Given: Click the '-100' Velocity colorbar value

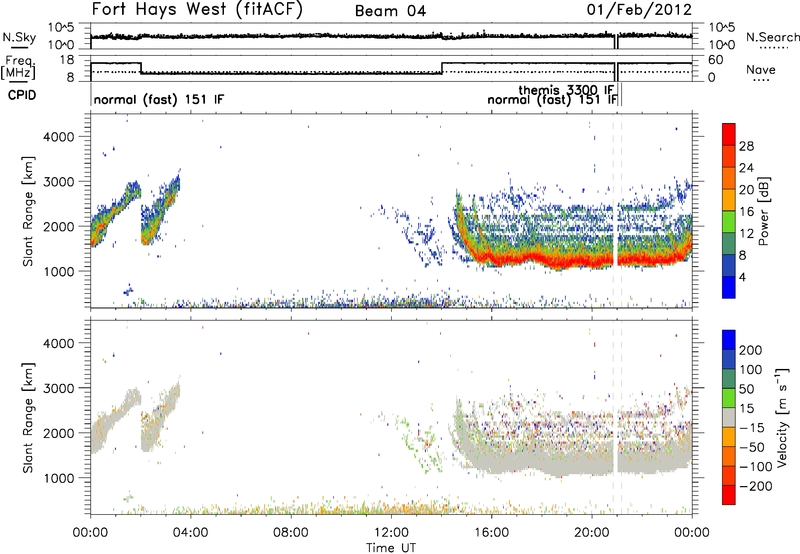Looking at the screenshot, I should coord(755,466).
